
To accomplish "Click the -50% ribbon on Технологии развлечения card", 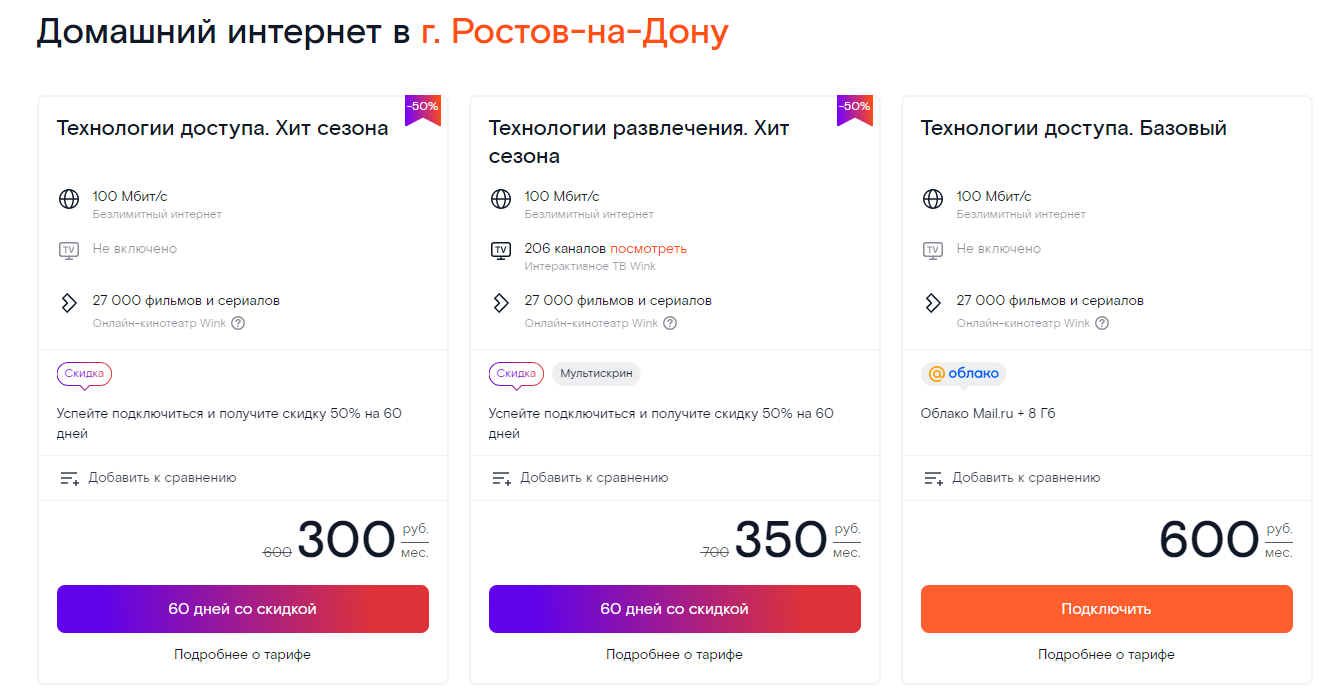I will [854, 109].
